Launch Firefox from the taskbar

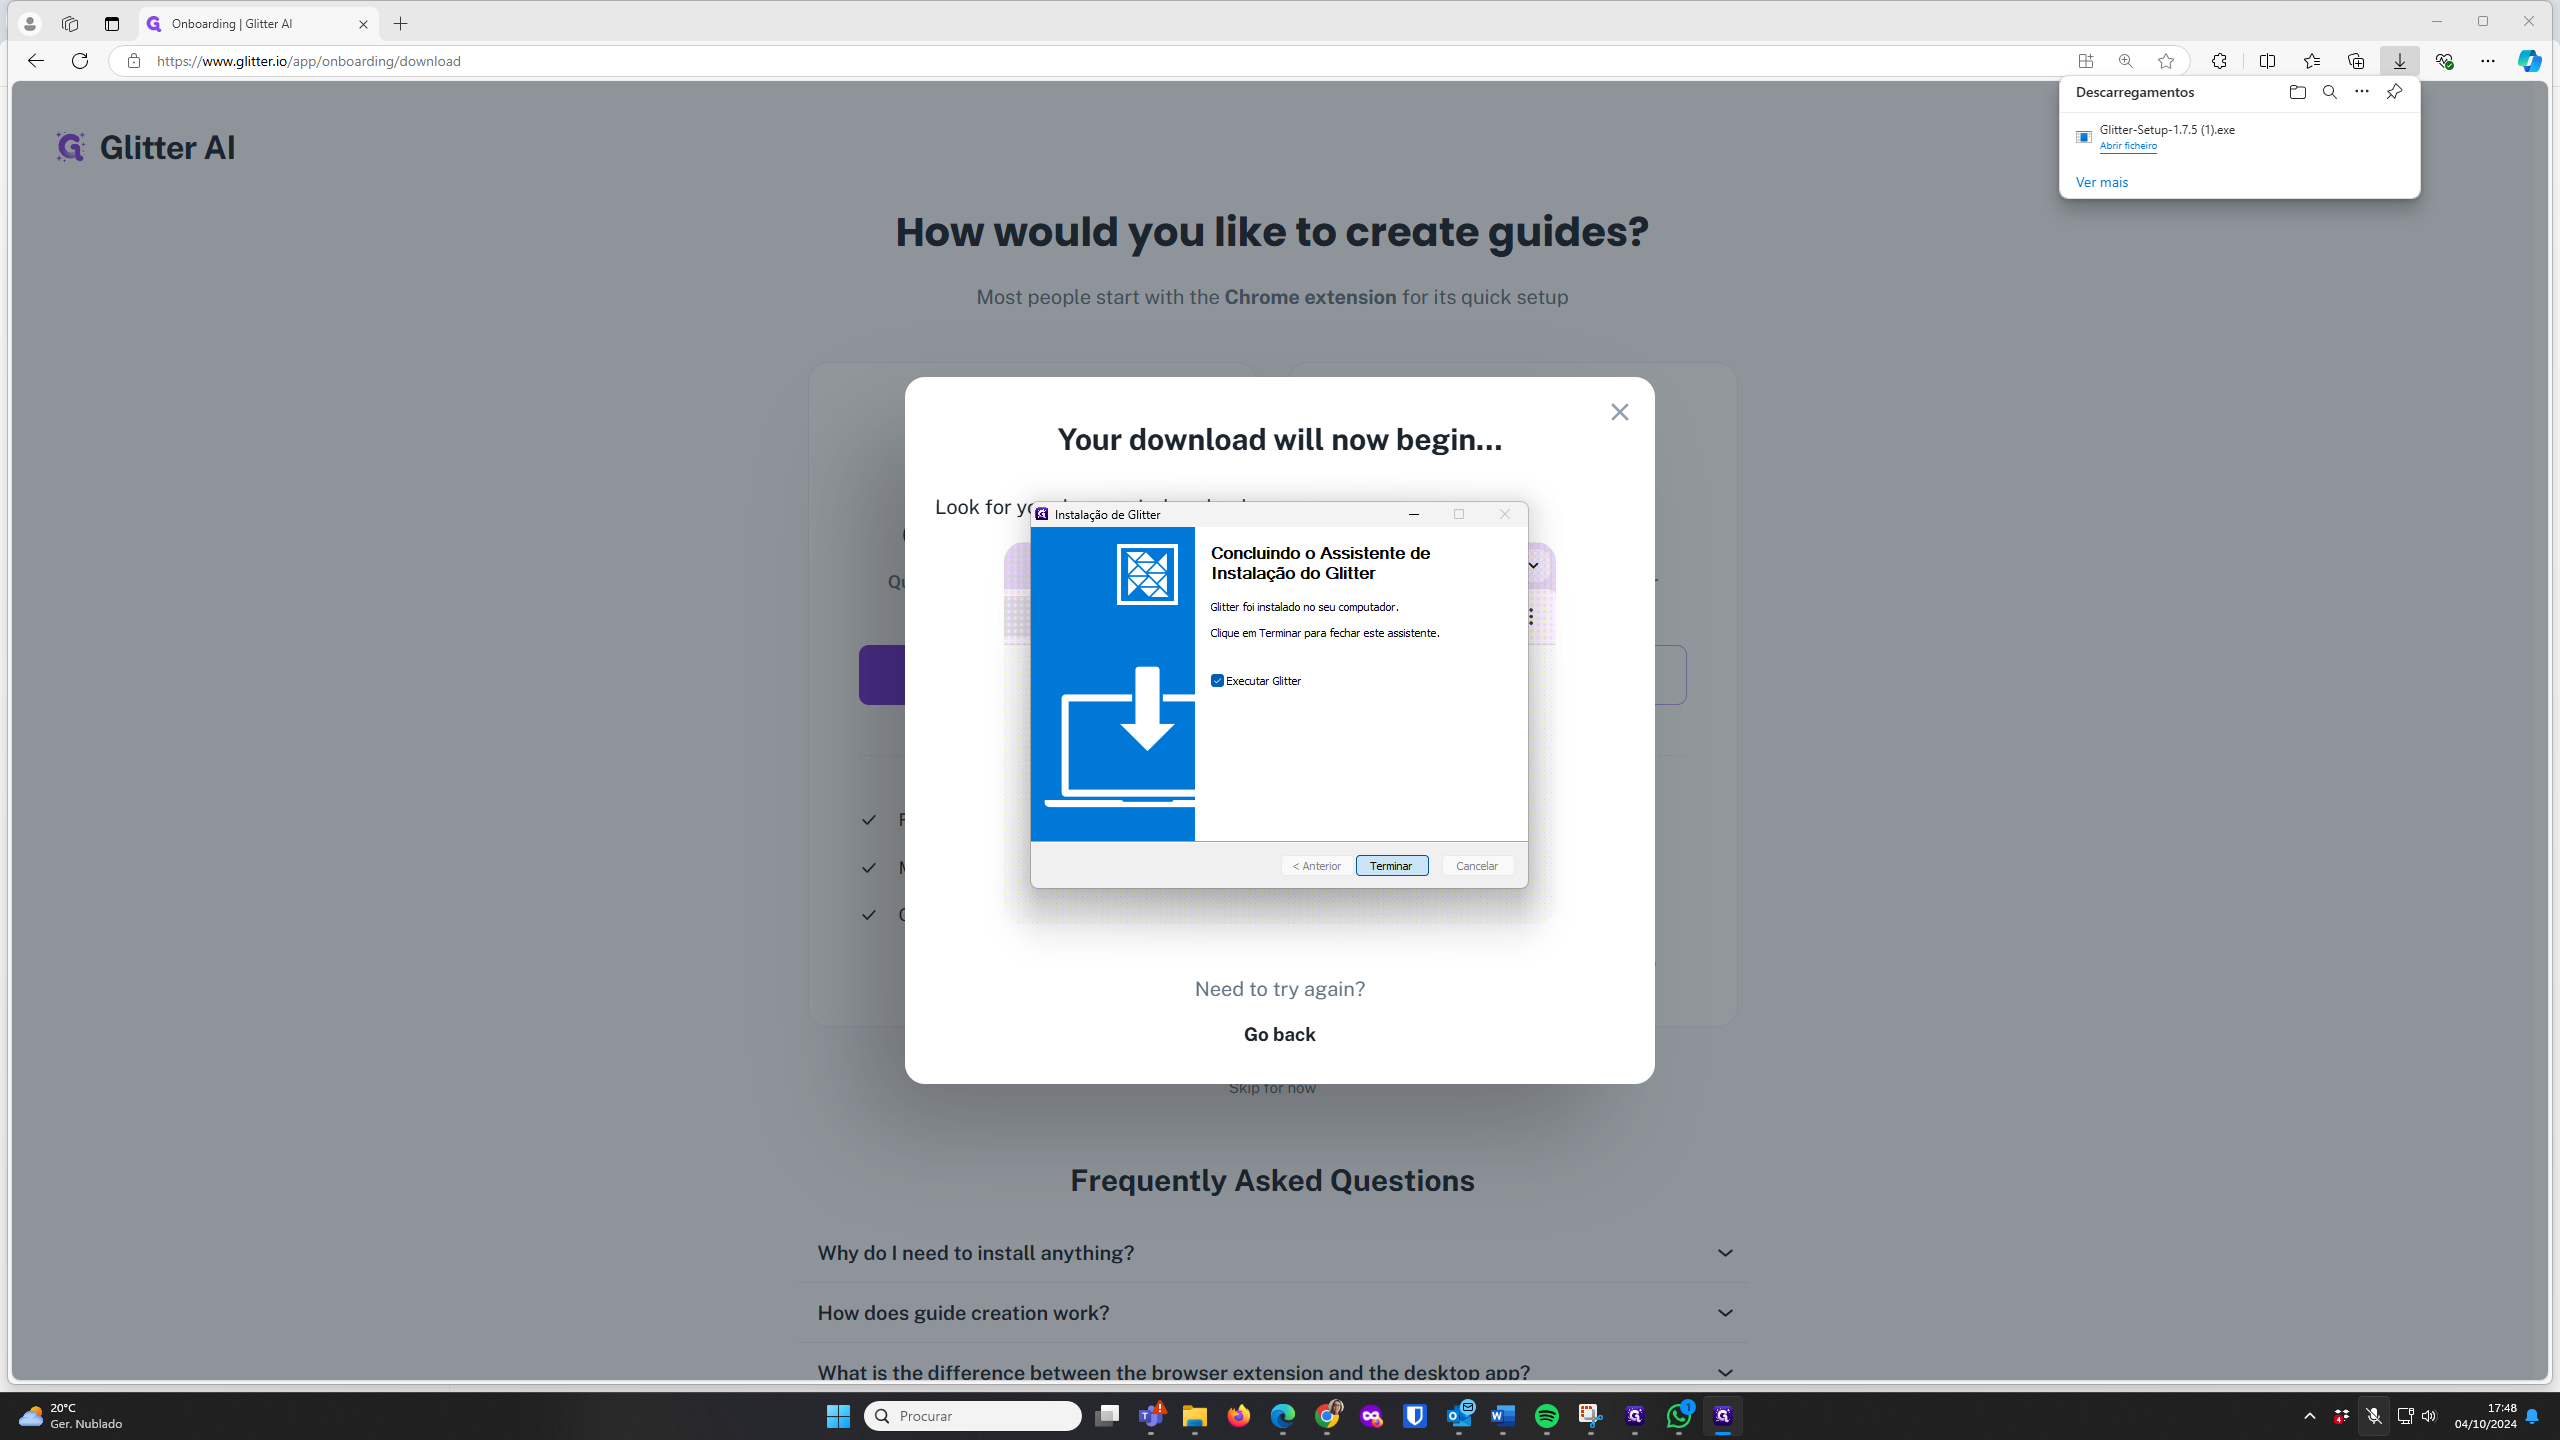click(1239, 1416)
